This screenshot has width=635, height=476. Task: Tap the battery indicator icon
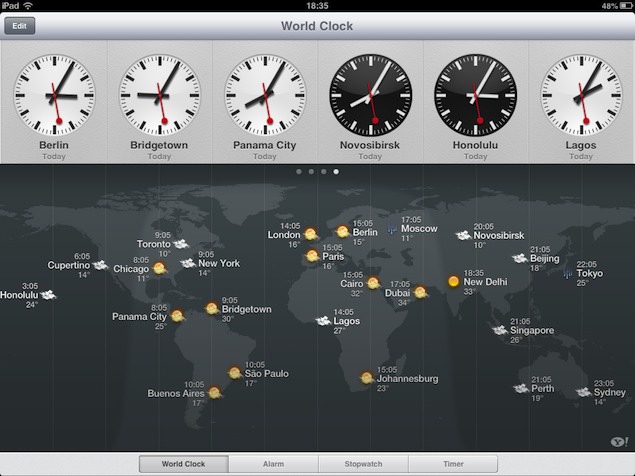pyautogui.click(x=625, y=6)
